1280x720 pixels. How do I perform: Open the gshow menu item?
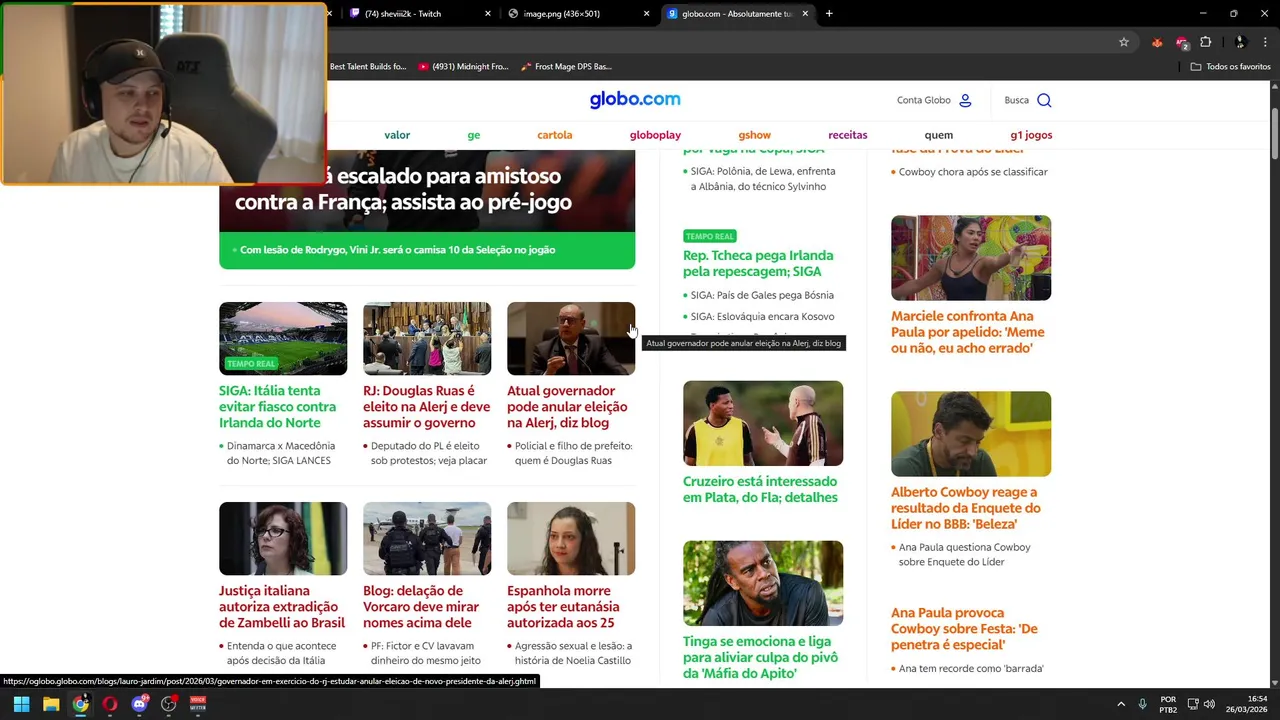(755, 135)
